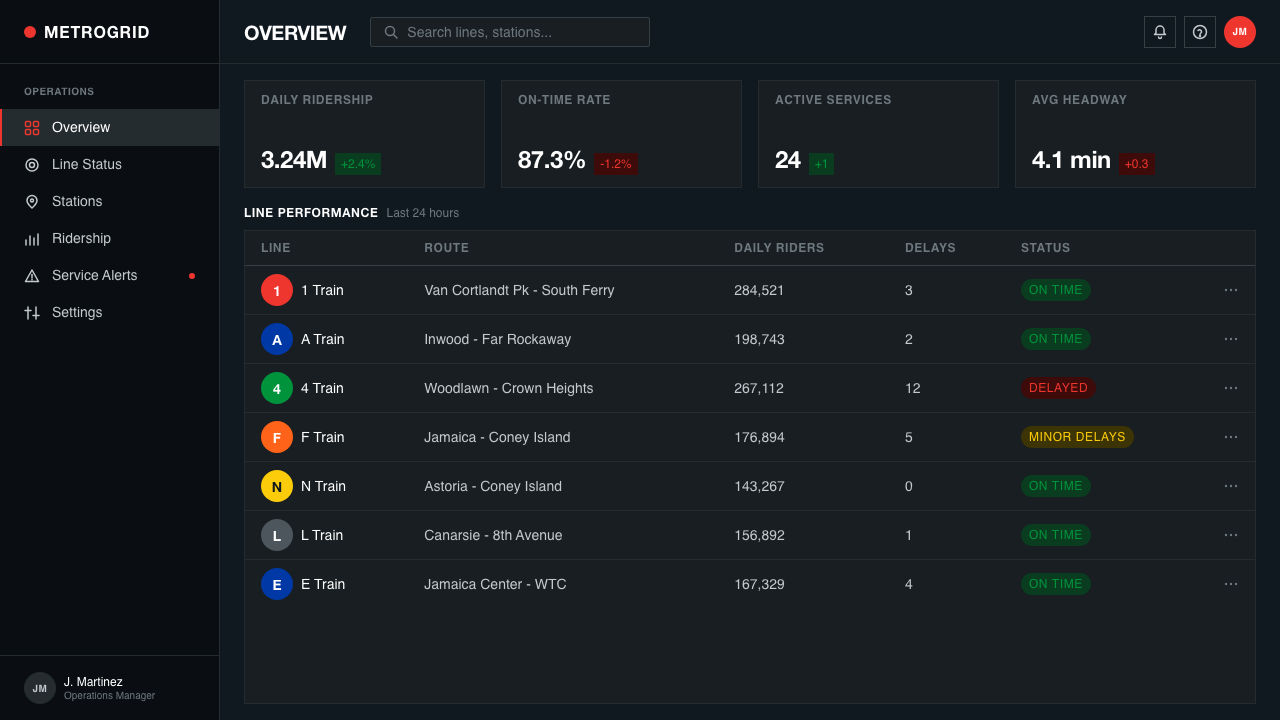Select the Overview menu item
Screen dimensions: 1280x720
tap(110, 128)
